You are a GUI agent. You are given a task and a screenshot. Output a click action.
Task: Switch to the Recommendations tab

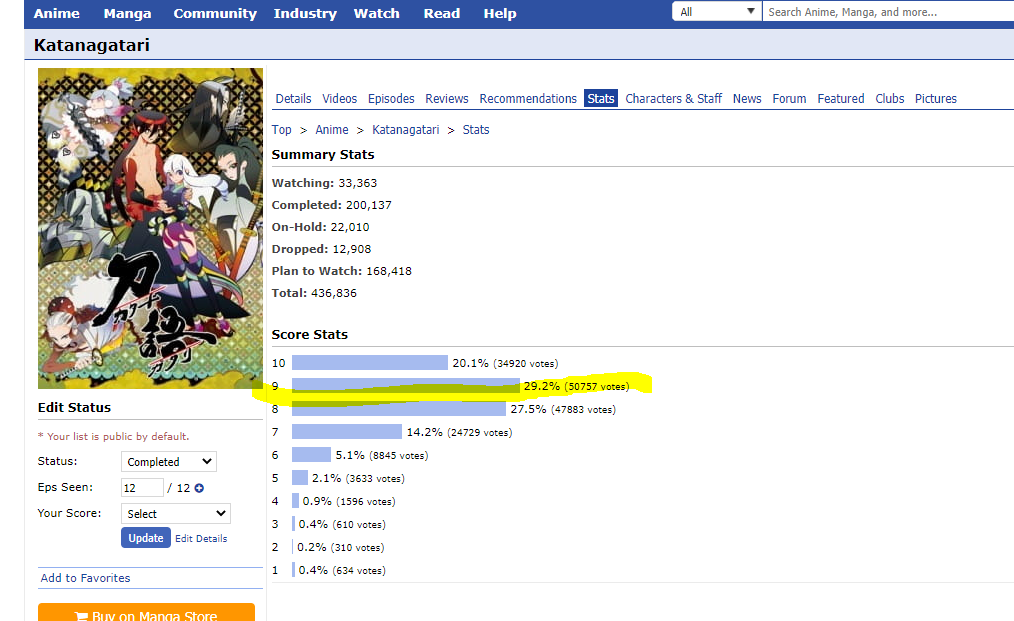[x=528, y=98]
